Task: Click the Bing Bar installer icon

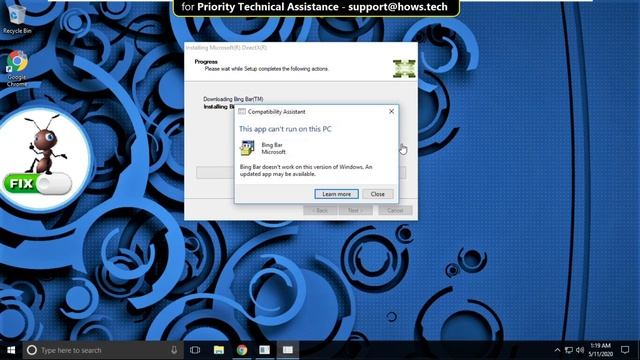Action: (247, 148)
